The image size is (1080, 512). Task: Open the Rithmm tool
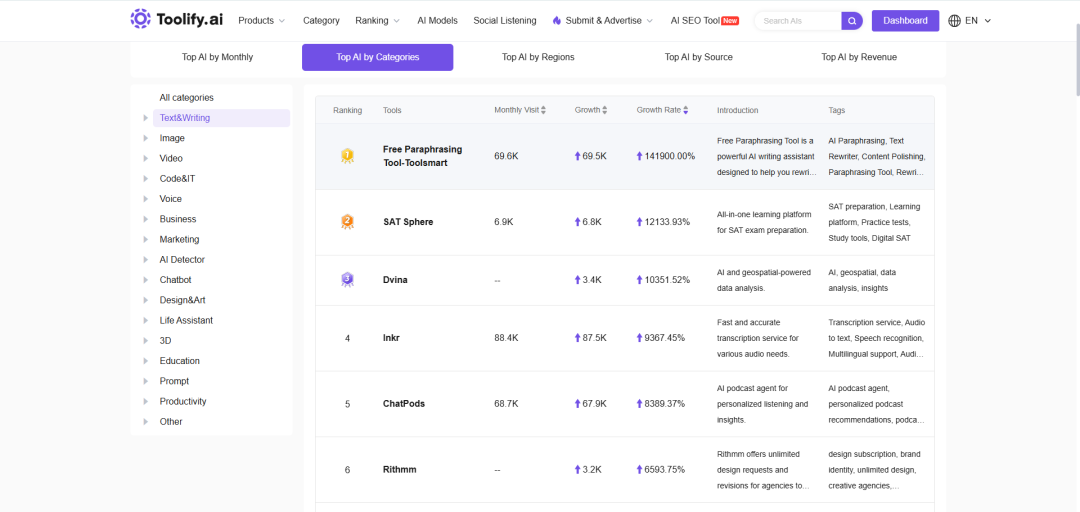point(399,469)
